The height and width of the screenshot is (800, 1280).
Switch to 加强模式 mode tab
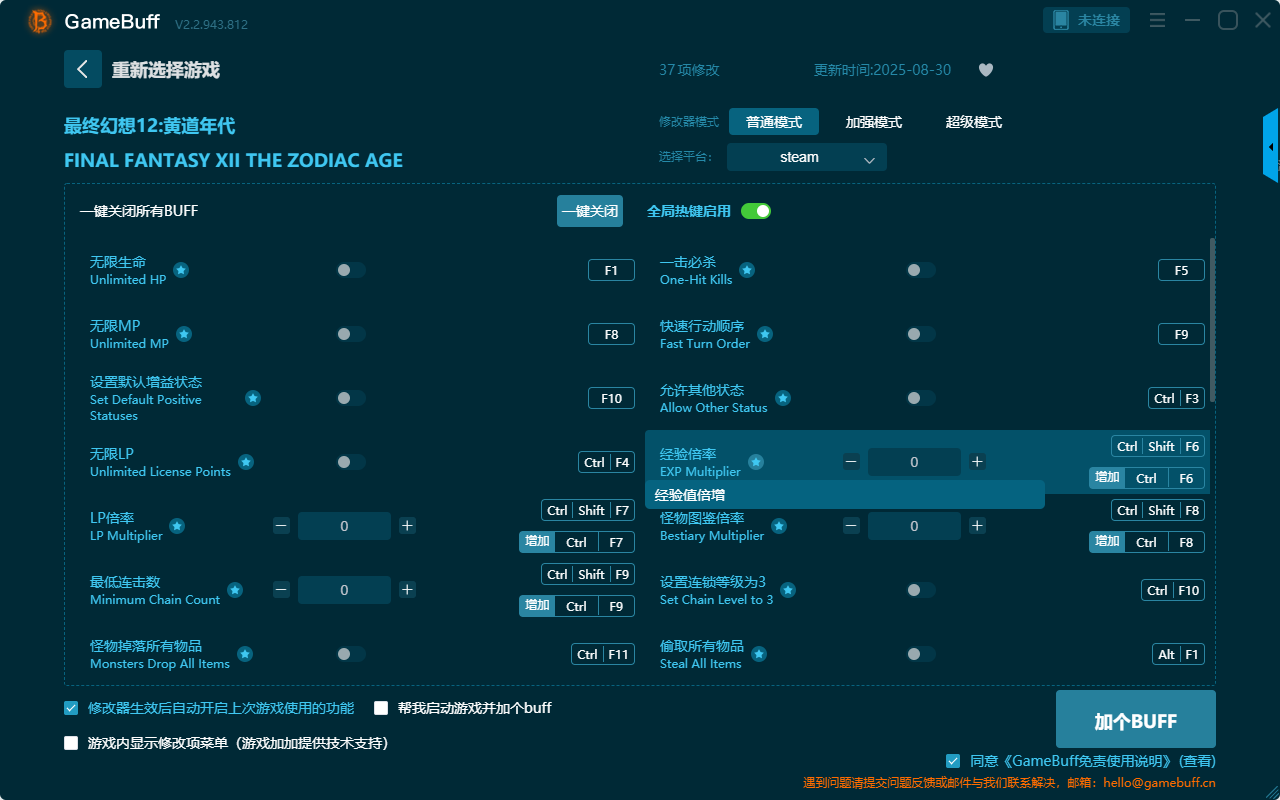coord(874,122)
